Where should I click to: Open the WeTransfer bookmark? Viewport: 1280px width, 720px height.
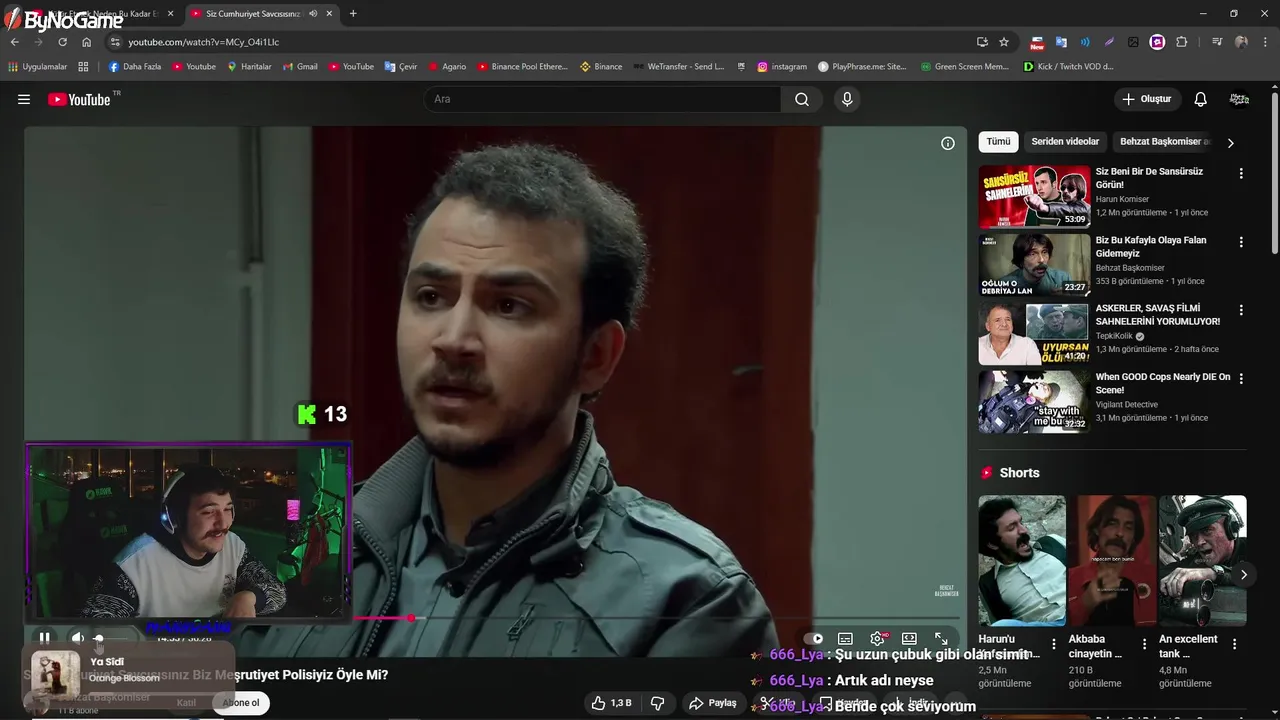(677, 67)
